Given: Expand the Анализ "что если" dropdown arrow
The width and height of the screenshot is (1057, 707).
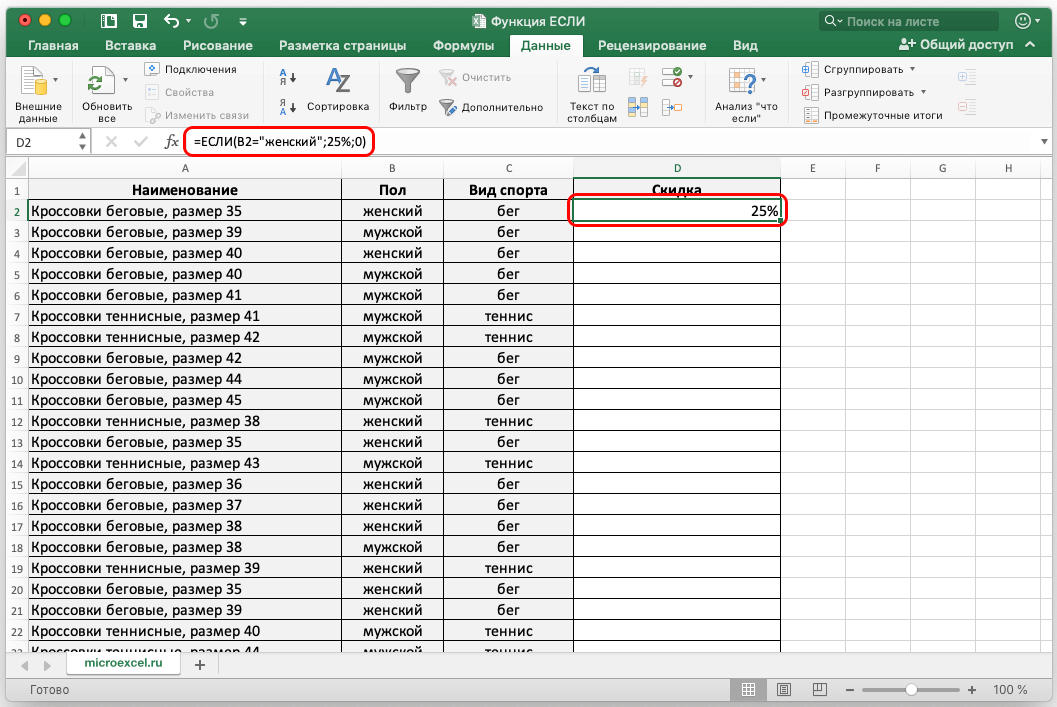Looking at the screenshot, I should coord(764,80).
